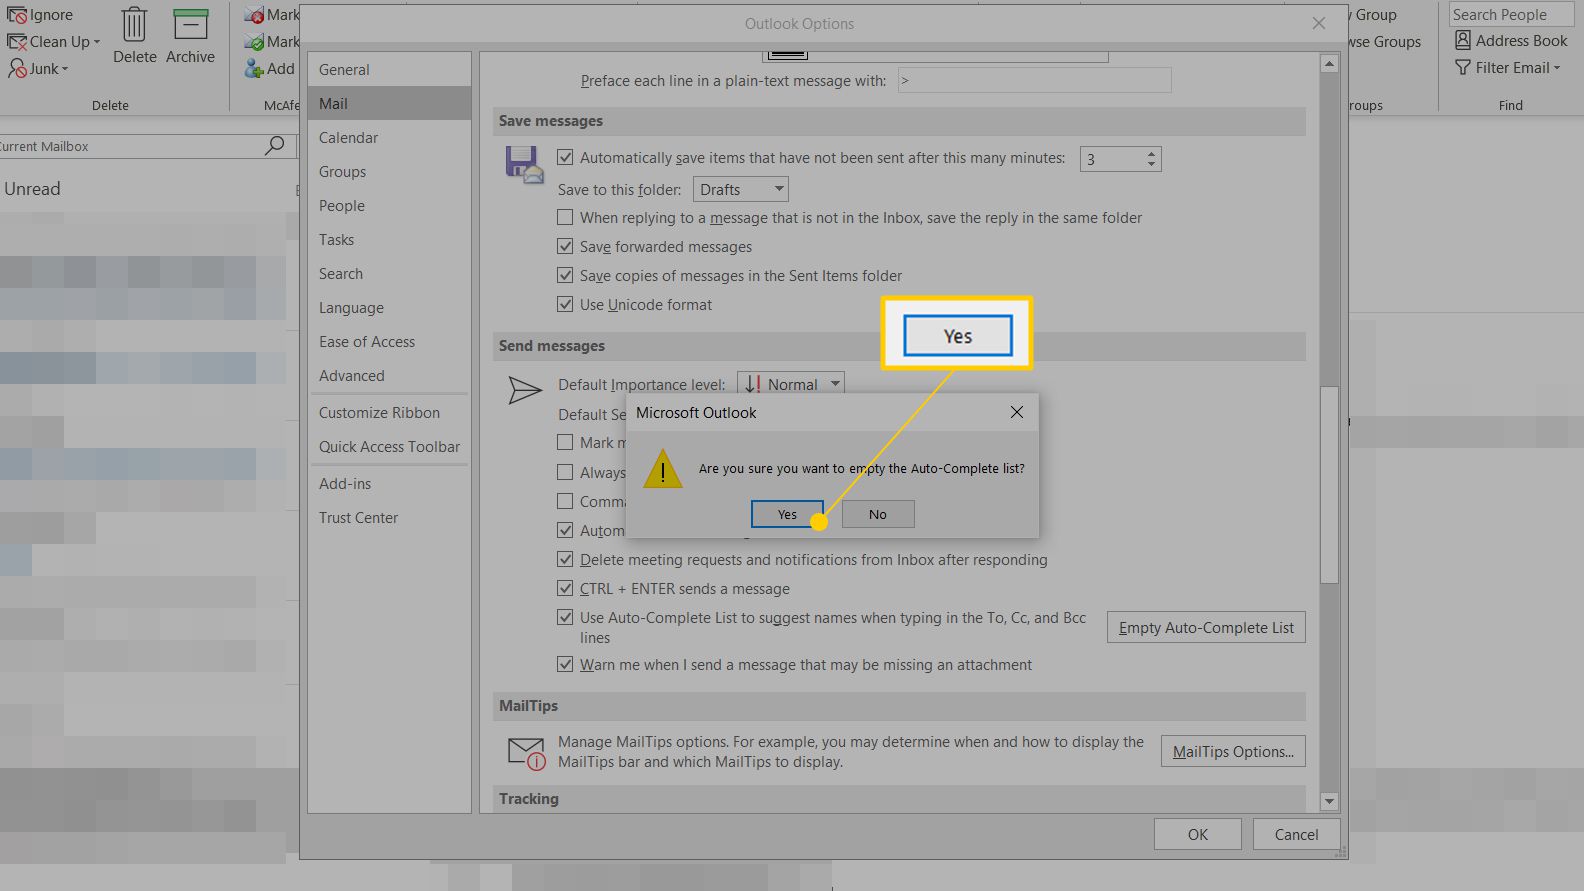The width and height of the screenshot is (1584, 891).
Task: Open Customize Ribbon settings
Action: (x=389, y=413)
